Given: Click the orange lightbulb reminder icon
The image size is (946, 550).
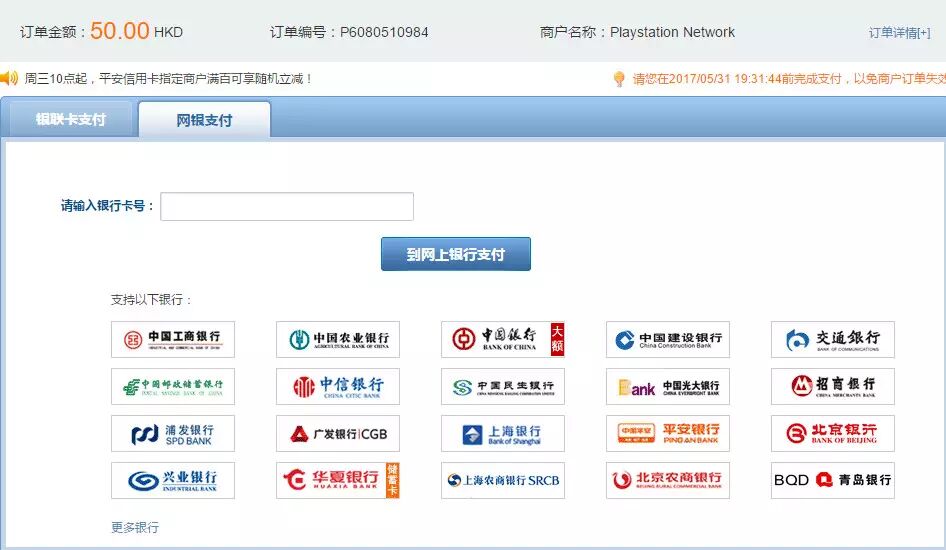Looking at the screenshot, I should 619,79.
